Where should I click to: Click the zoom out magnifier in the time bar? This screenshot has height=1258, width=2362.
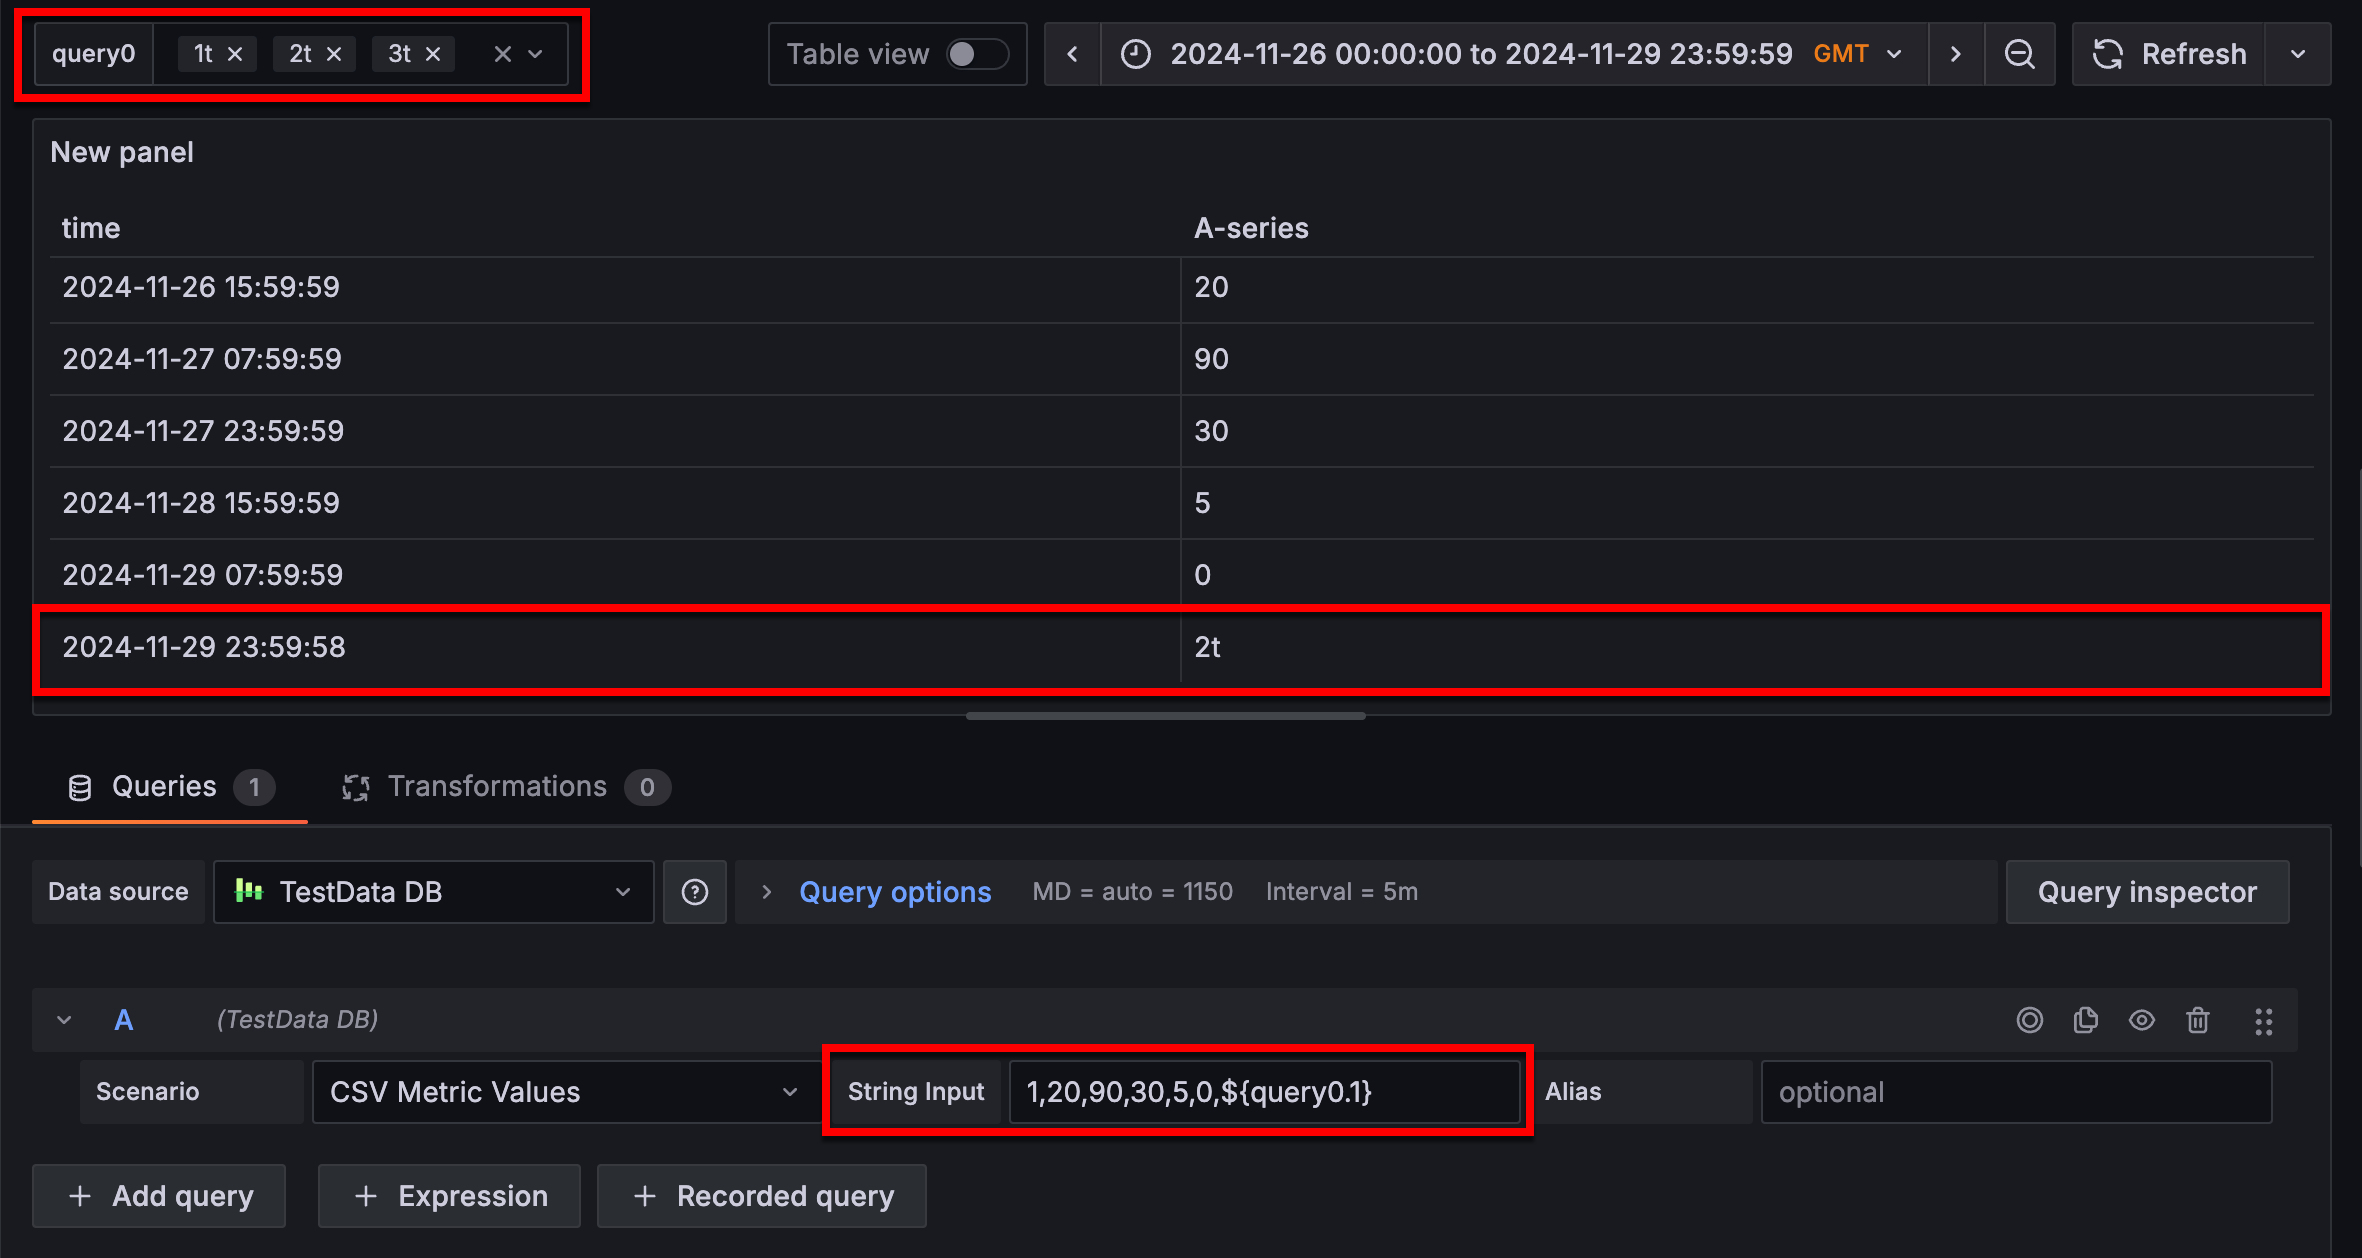(2020, 53)
